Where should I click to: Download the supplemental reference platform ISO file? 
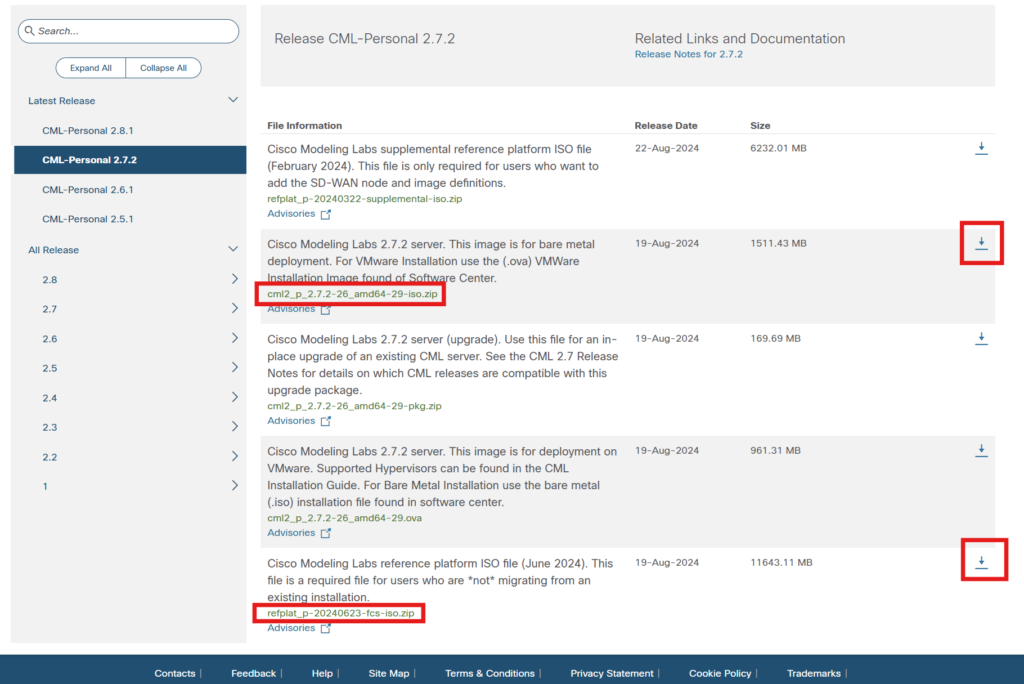[981, 148]
